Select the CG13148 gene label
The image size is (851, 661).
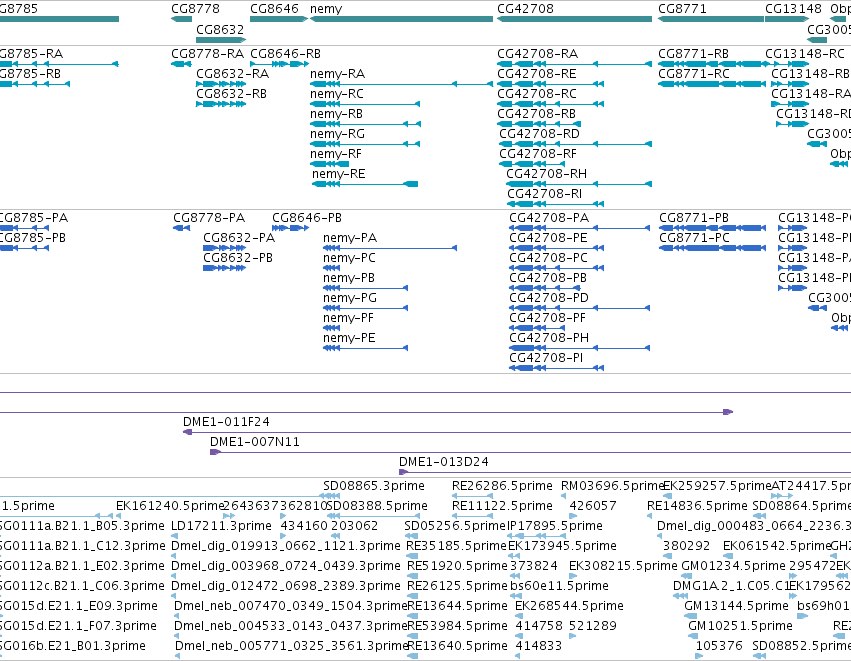click(x=793, y=9)
